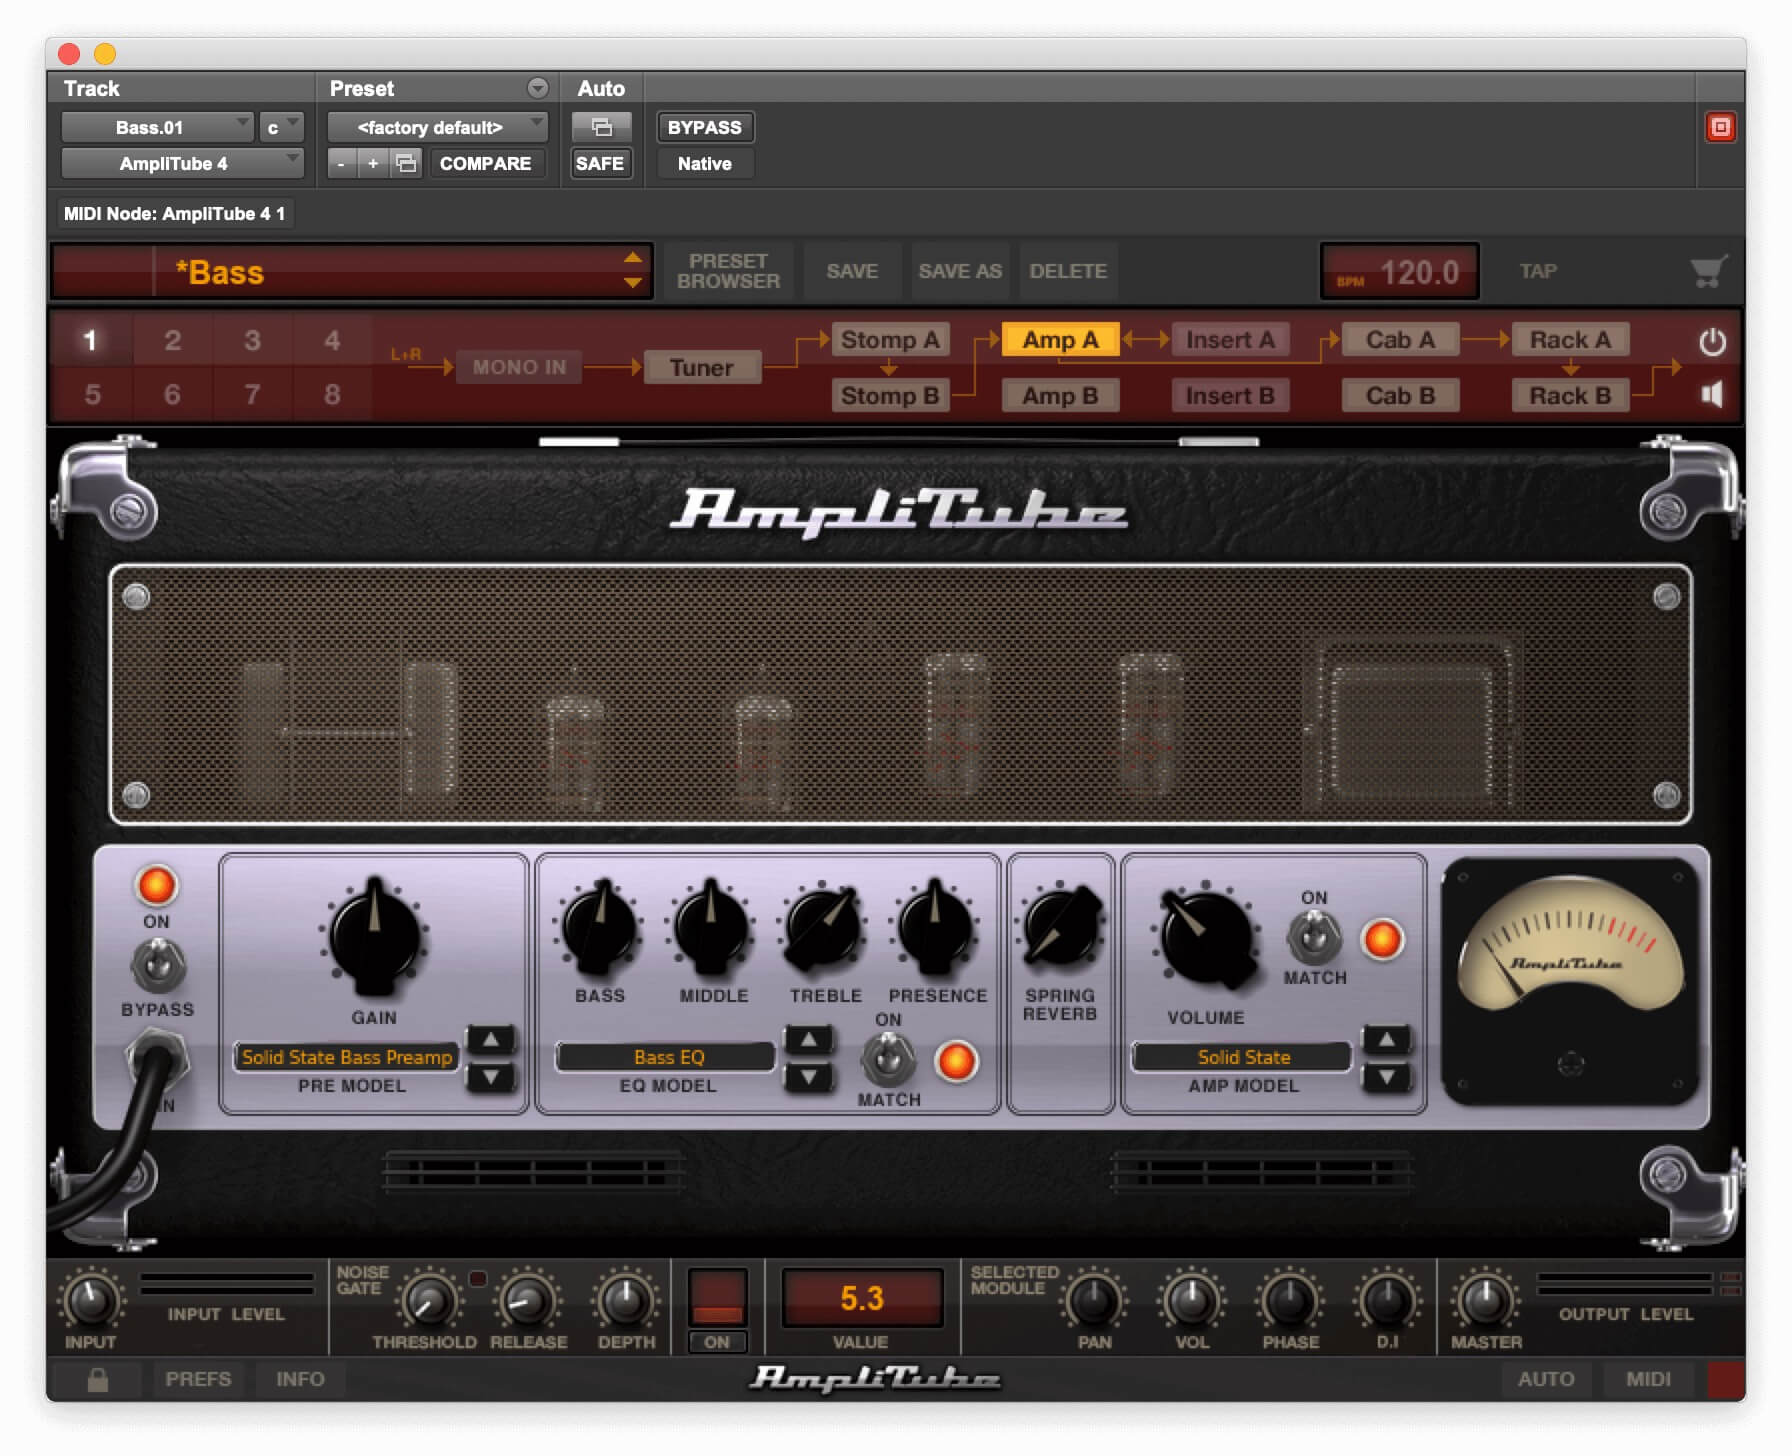This screenshot has width=1792, height=1456.
Task: Open the Bass.01 track dropdown
Action: click(x=157, y=127)
